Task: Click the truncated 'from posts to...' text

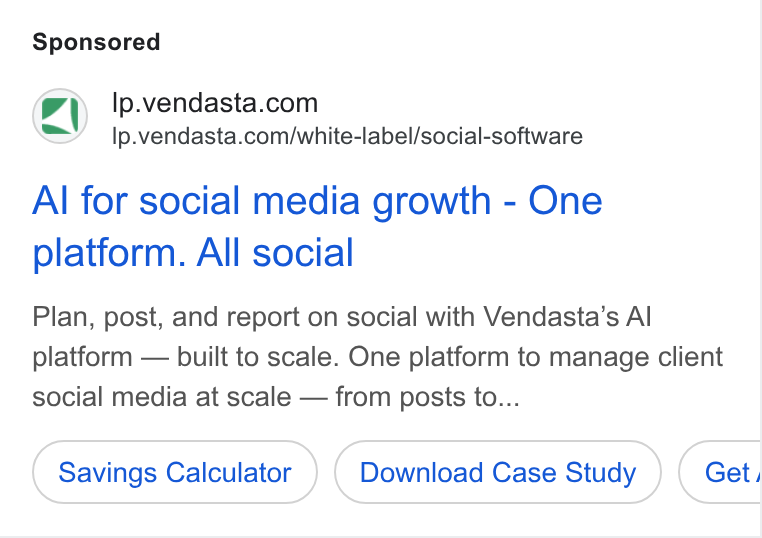Action: click(428, 397)
